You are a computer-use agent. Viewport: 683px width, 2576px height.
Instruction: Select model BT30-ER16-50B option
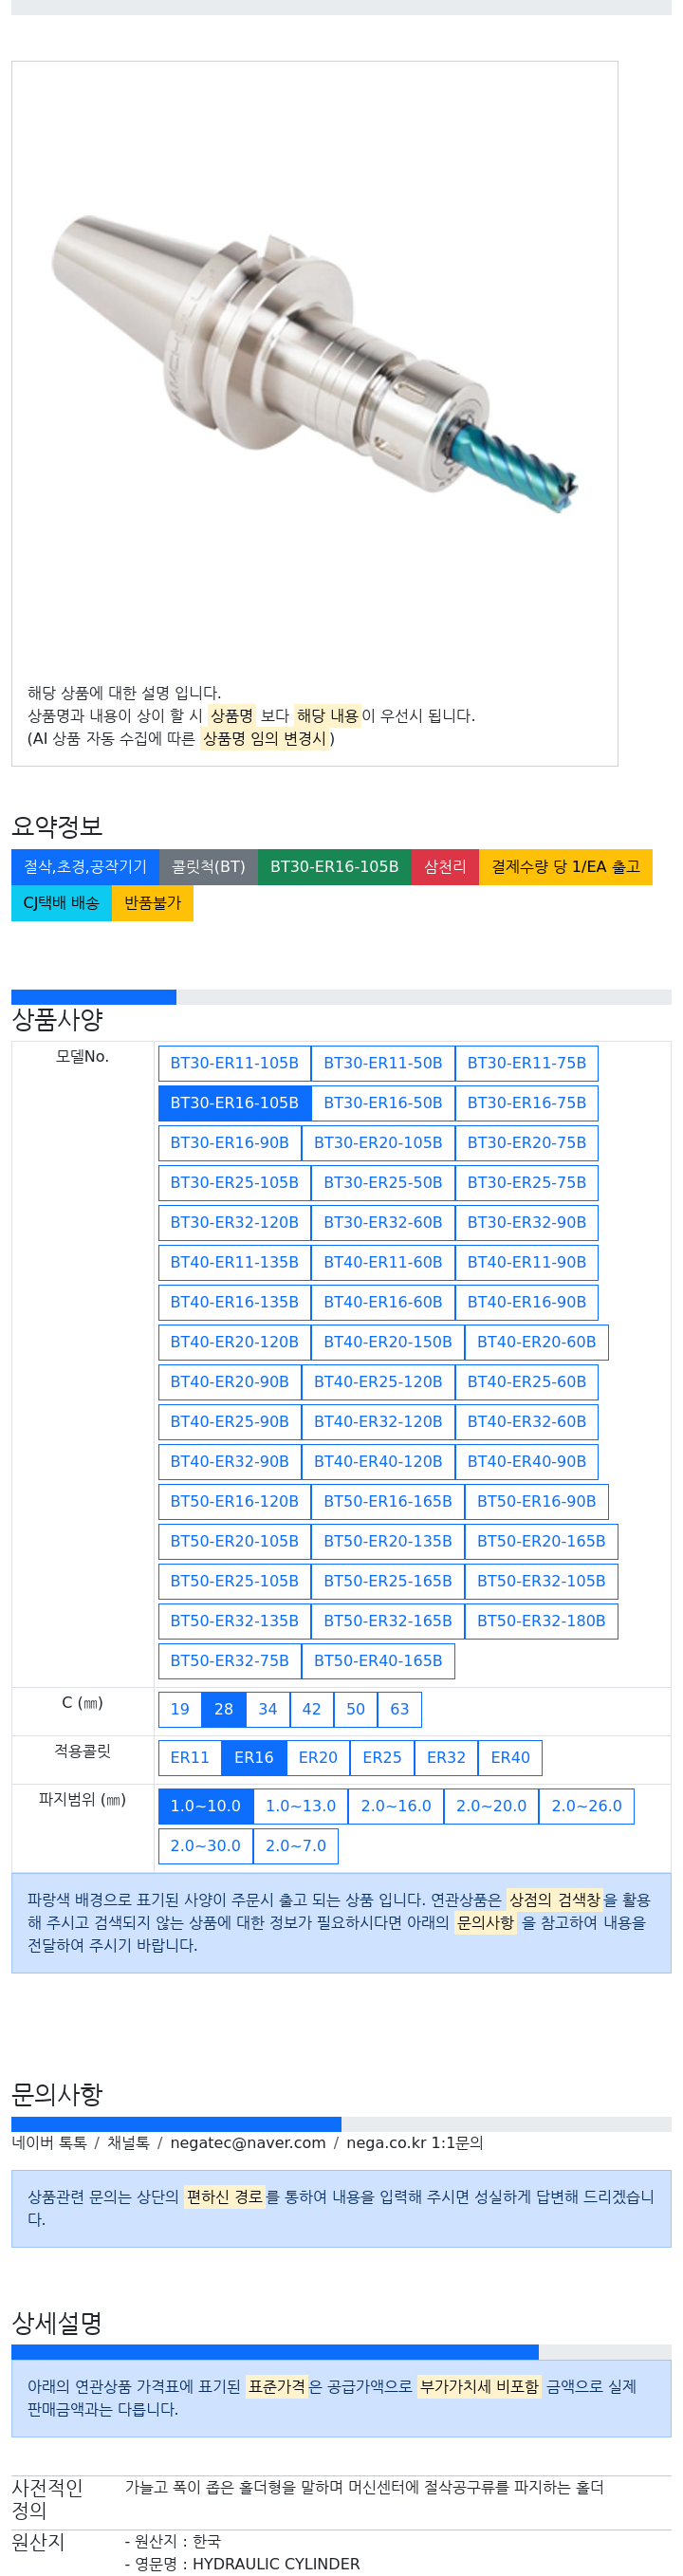point(383,1103)
